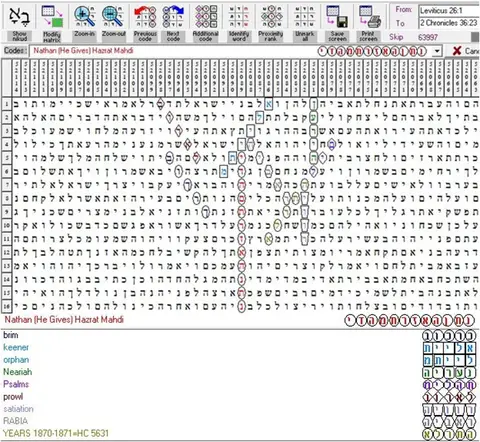Click the Proximity rank icon

coord(271,16)
